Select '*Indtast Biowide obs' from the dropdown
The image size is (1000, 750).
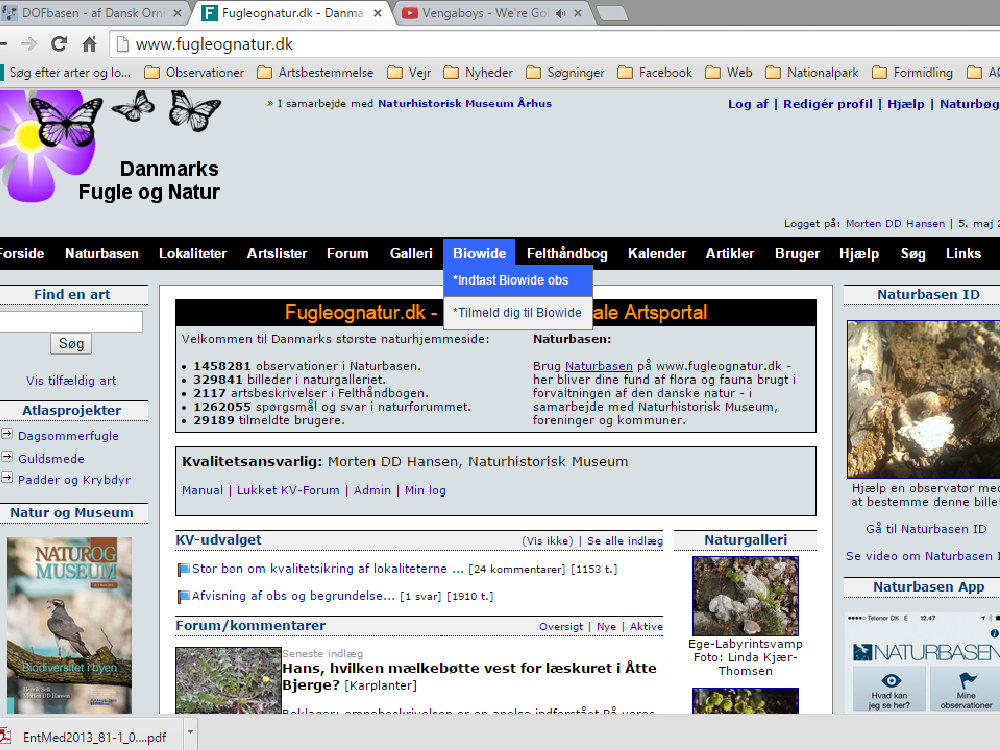click(x=517, y=281)
